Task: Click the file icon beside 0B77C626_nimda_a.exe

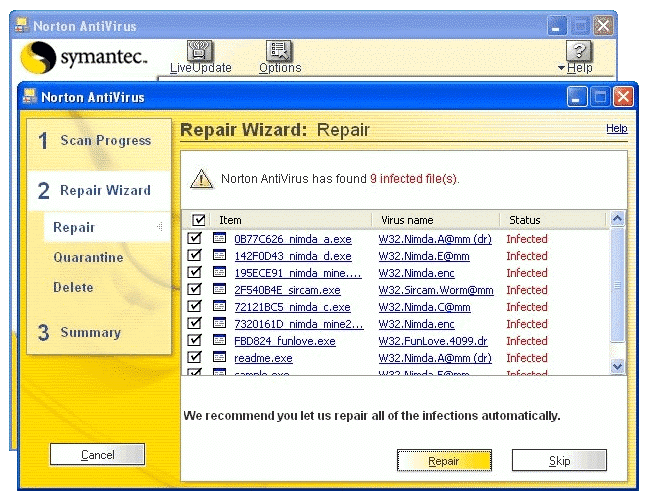Action: click(219, 239)
